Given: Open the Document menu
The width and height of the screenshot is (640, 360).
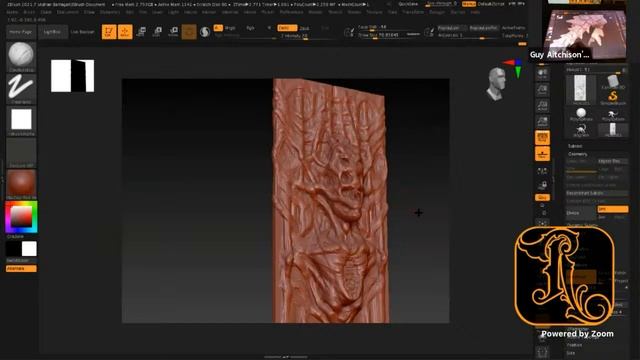Looking at the screenshot, I should click(x=68, y=12).
